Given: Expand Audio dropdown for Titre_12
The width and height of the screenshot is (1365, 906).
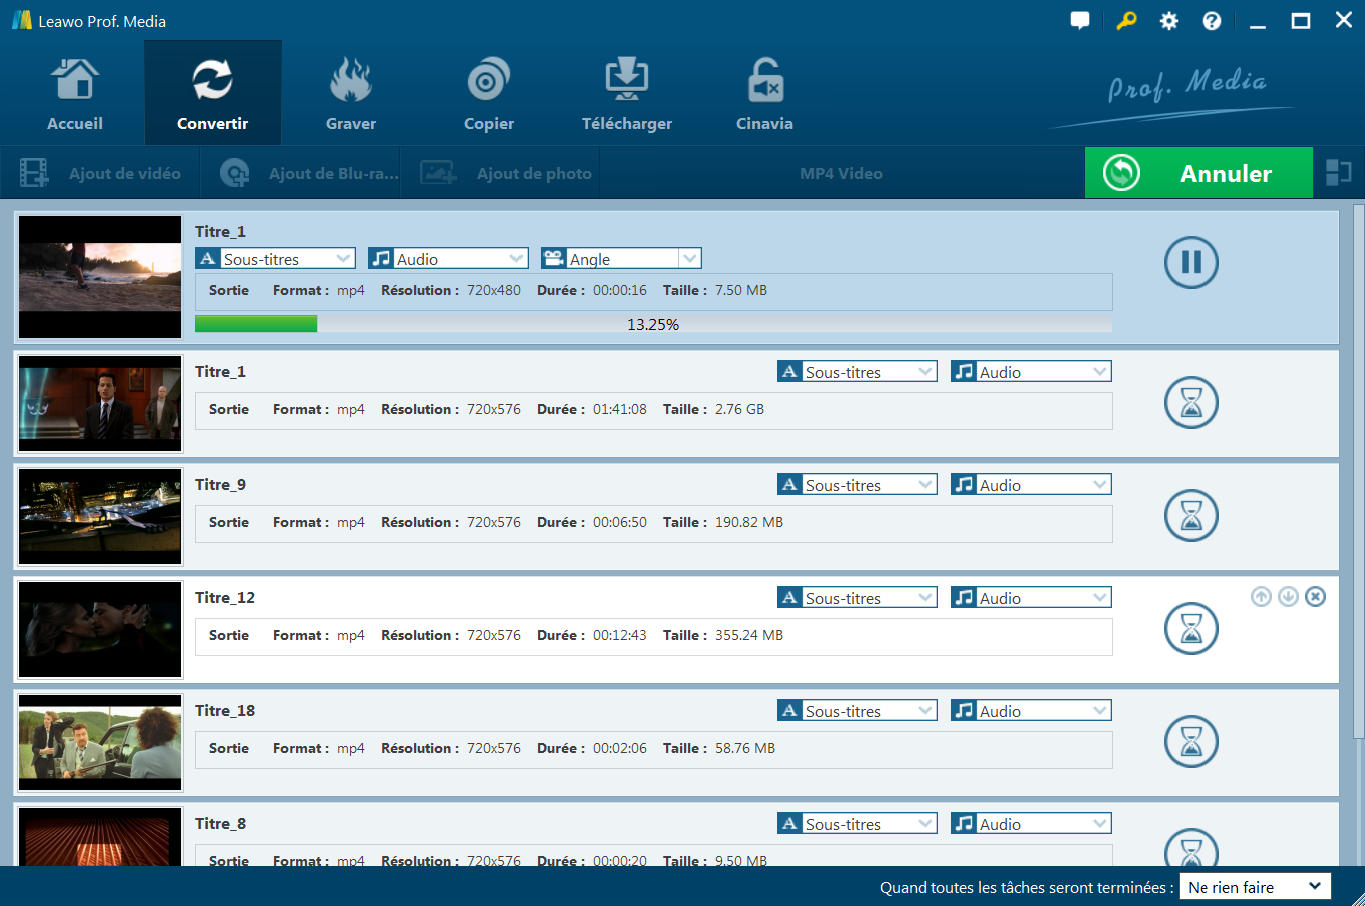Looking at the screenshot, I should (1031, 598).
